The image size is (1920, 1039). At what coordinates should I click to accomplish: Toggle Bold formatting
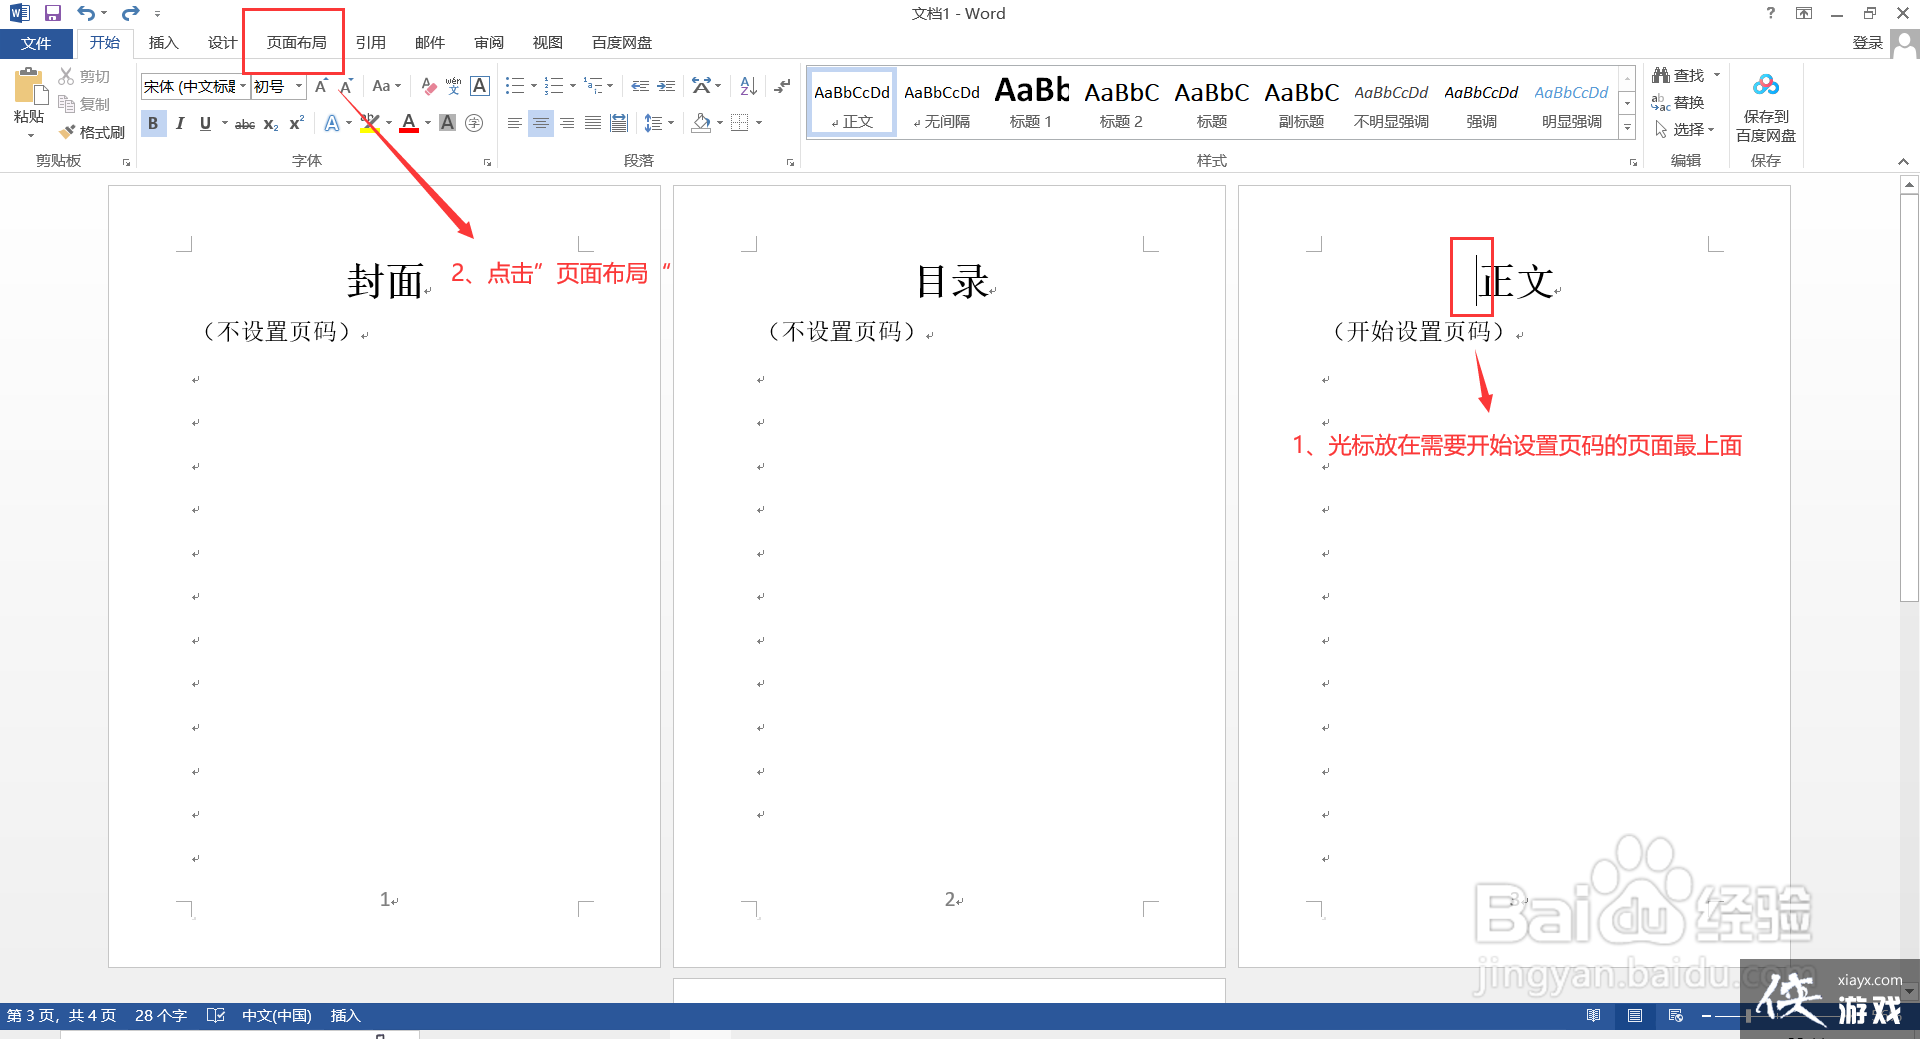point(153,123)
